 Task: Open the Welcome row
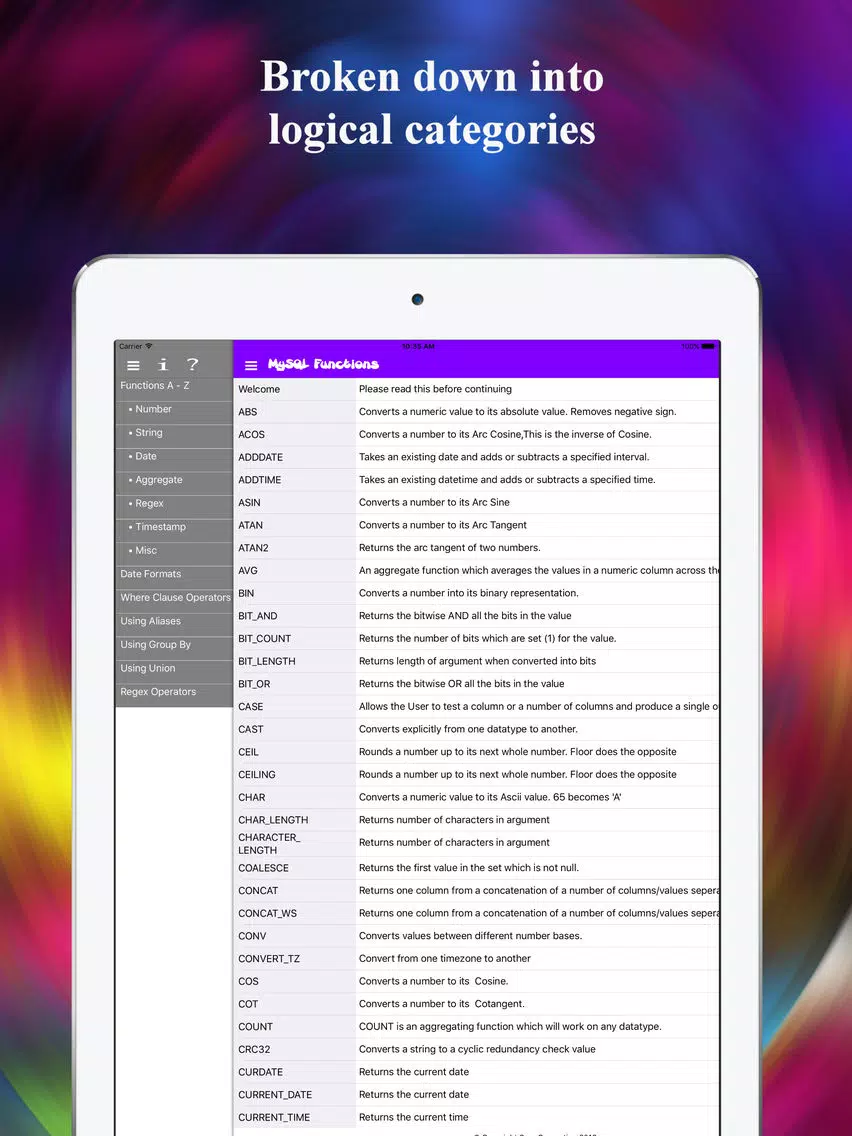[476, 389]
